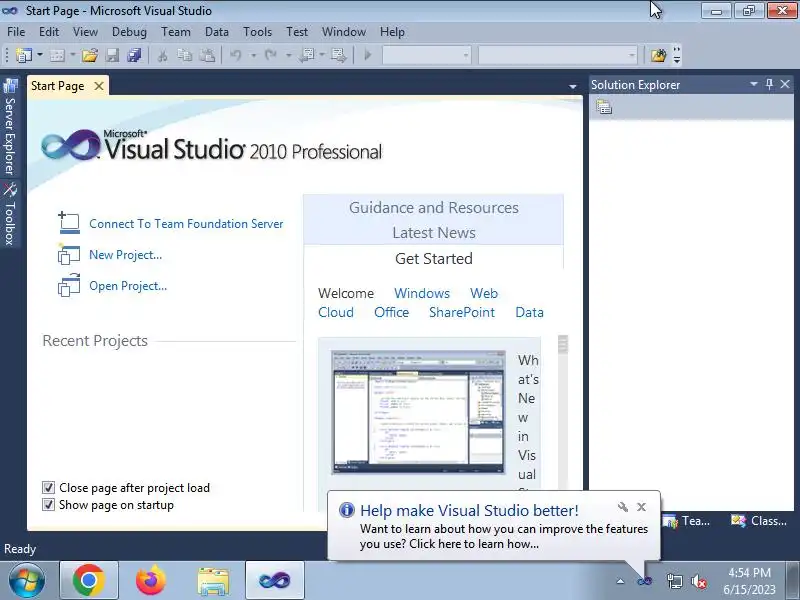The image size is (800, 600).
Task: Click the Windows link under Get Started
Action: (x=422, y=293)
